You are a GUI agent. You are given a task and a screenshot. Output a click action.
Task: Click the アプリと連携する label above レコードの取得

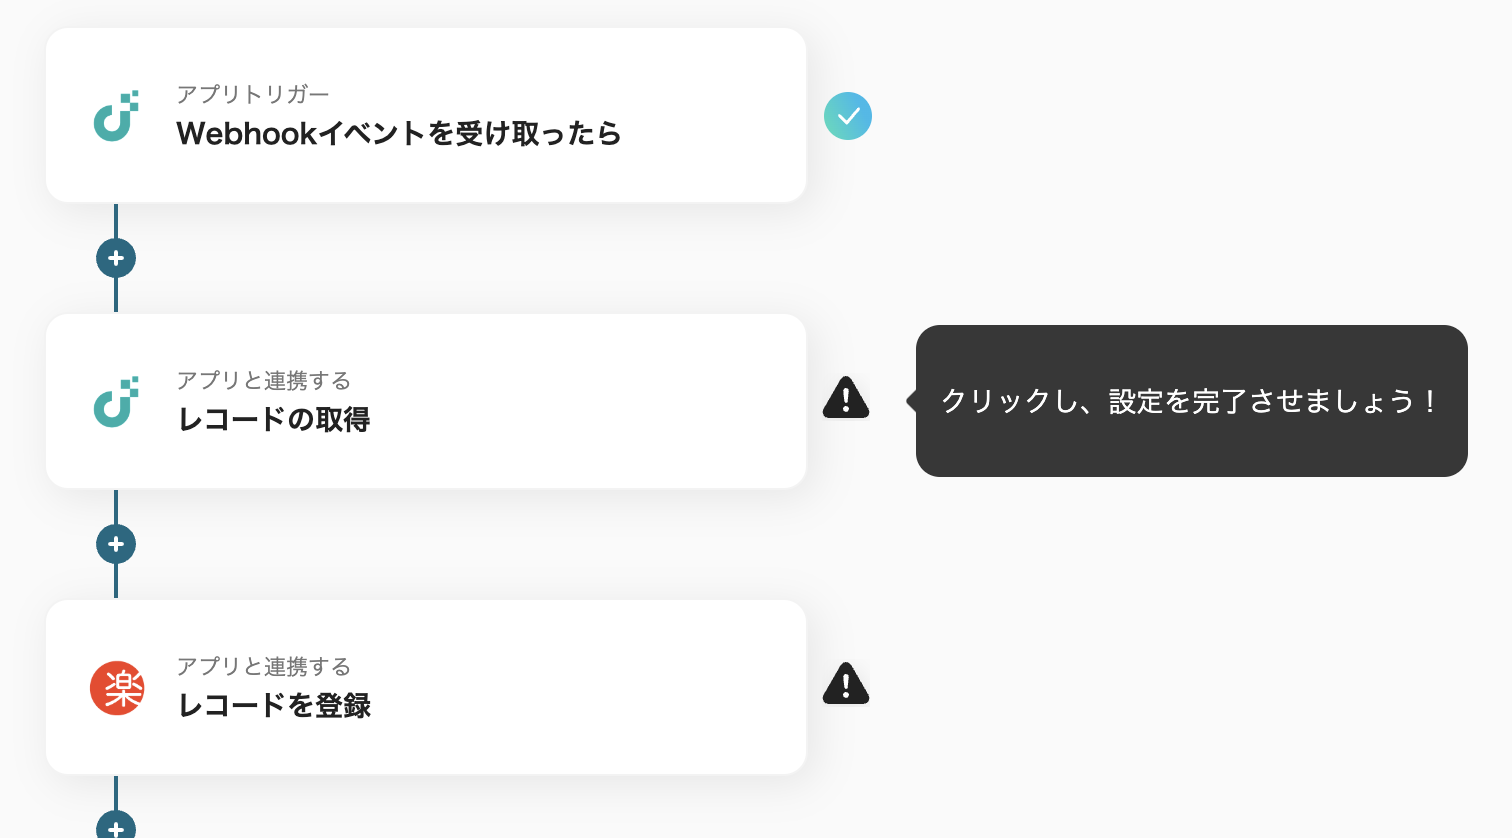[x=263, y=380]
